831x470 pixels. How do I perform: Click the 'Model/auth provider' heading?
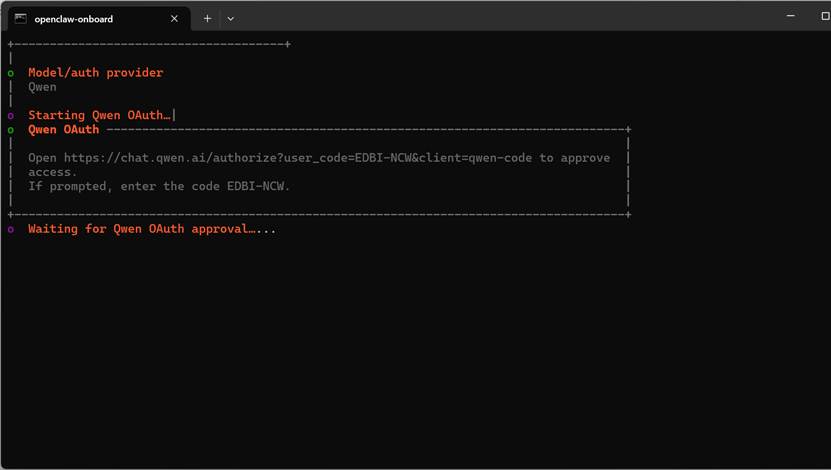tap(95, 73)
